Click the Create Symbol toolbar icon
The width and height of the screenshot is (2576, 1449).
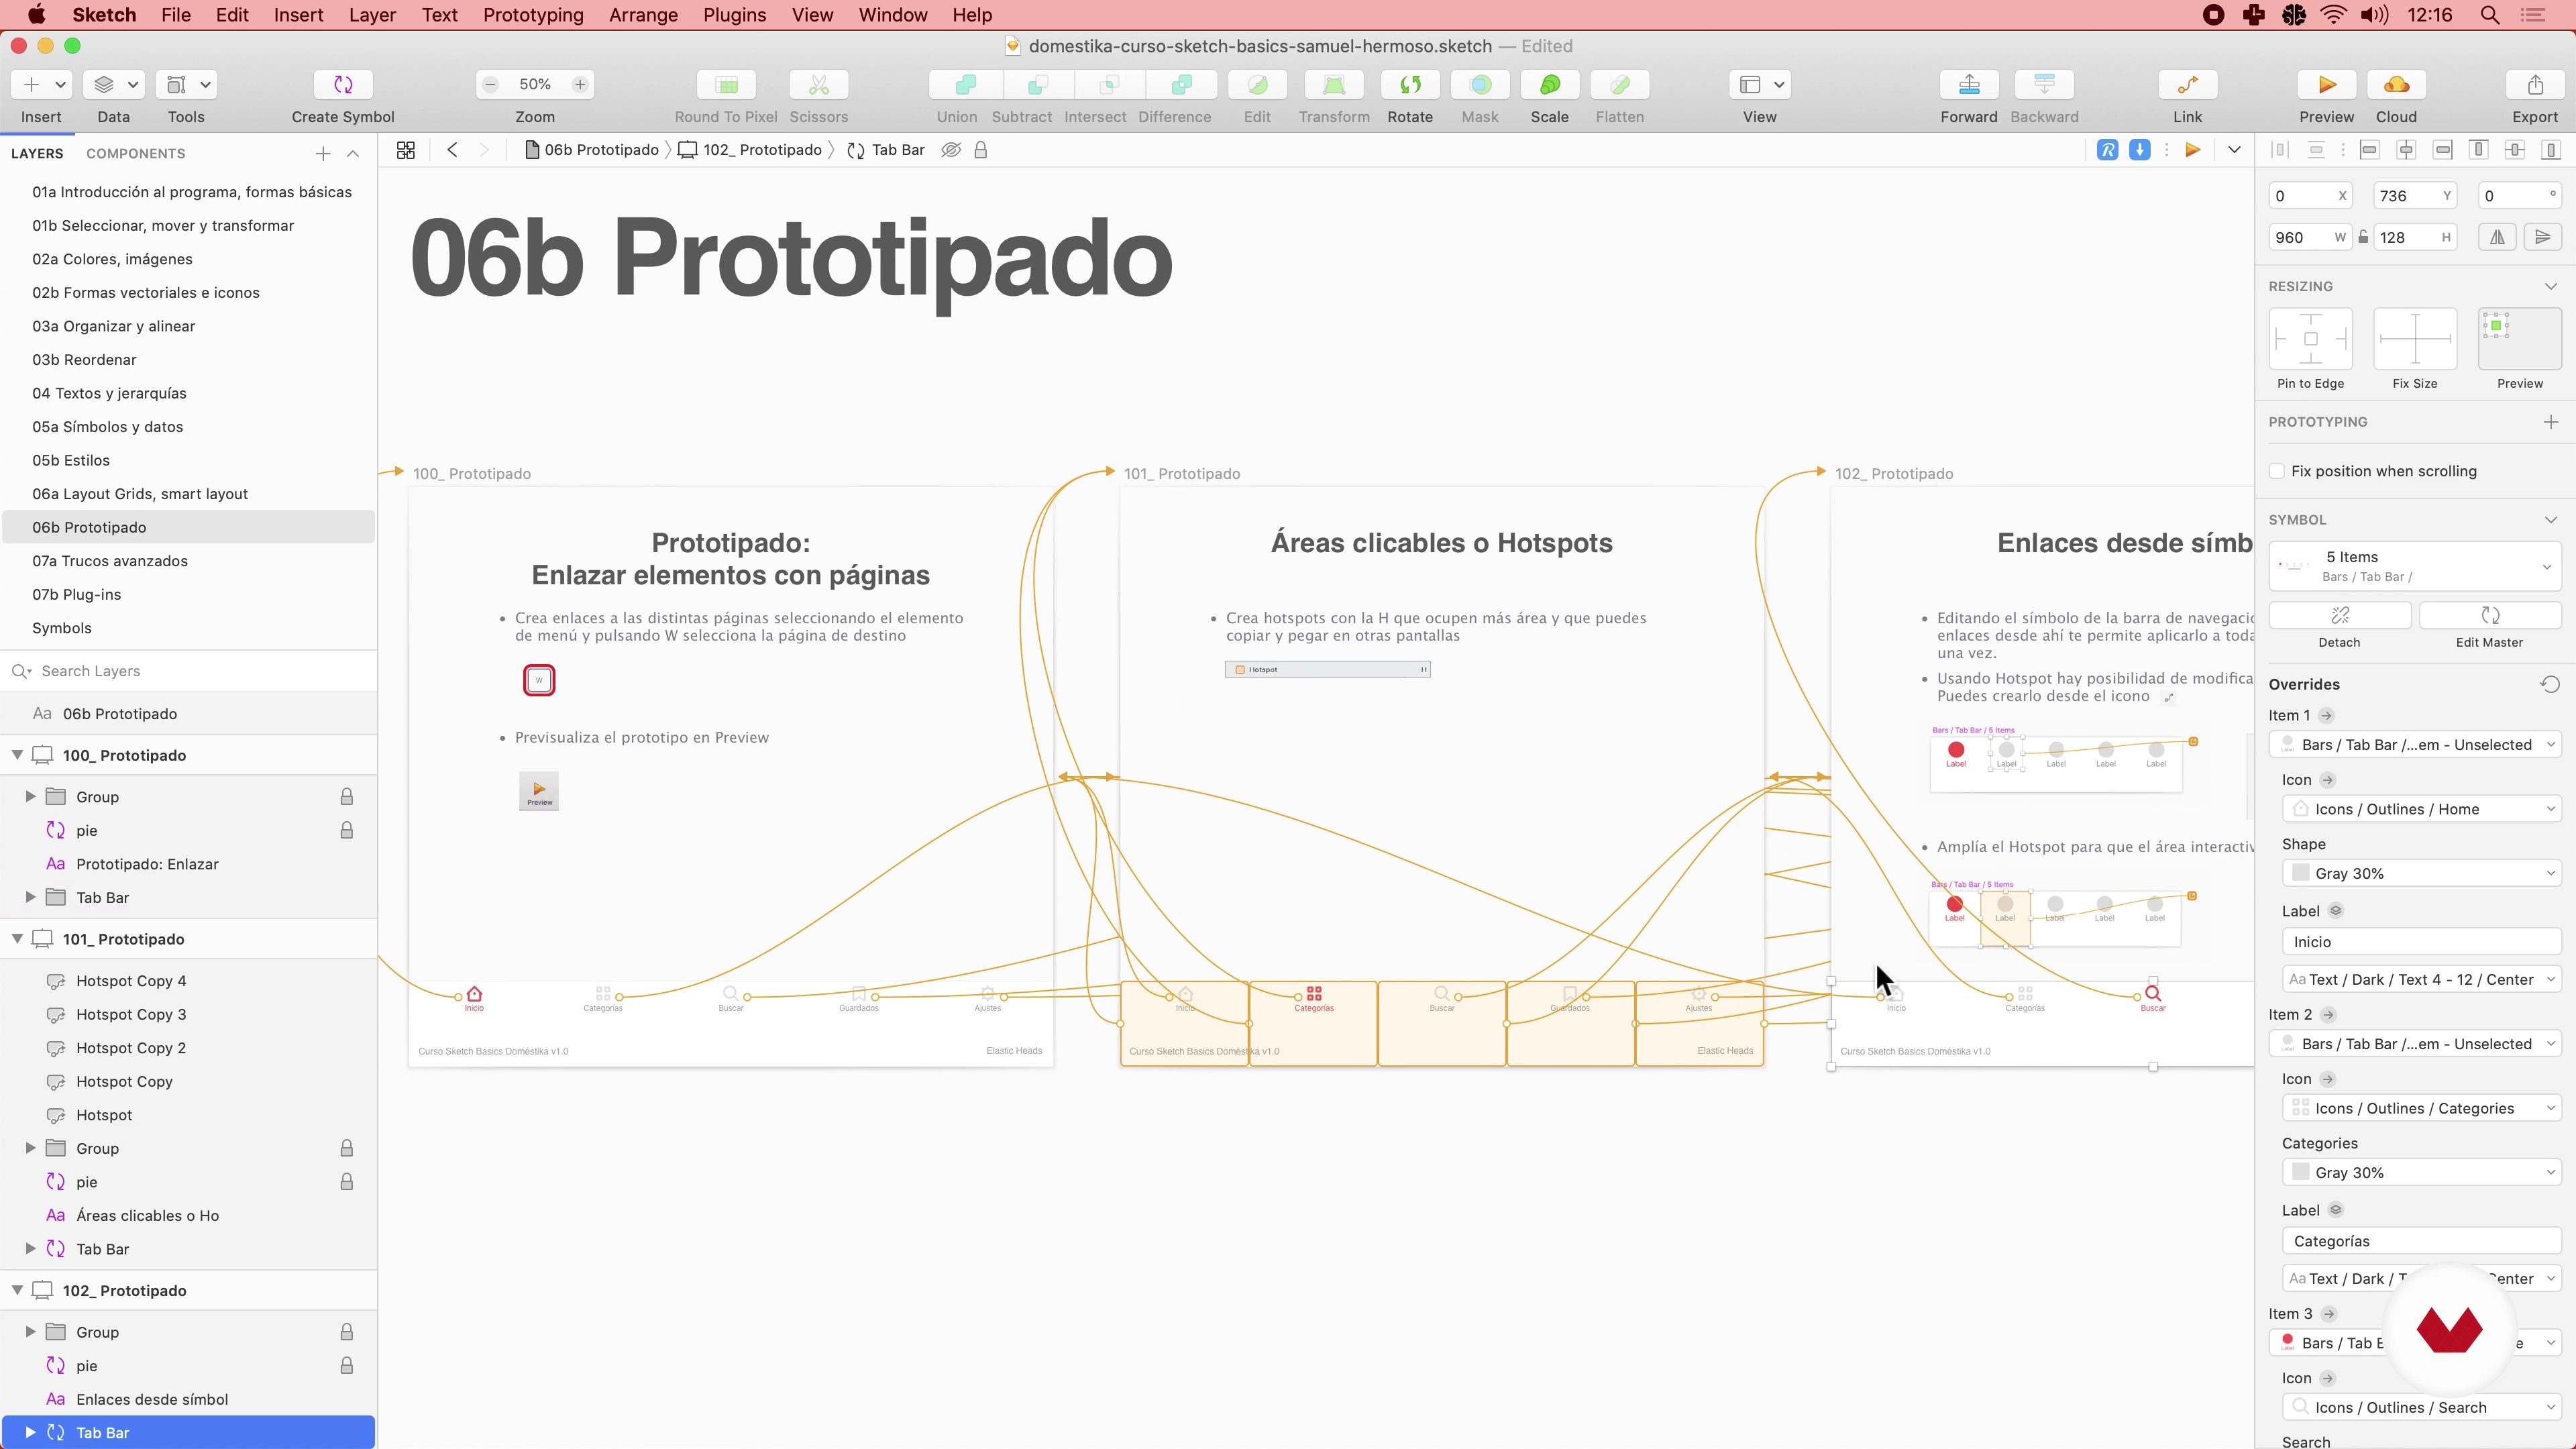pyautogui.click(x=342, y=85)
